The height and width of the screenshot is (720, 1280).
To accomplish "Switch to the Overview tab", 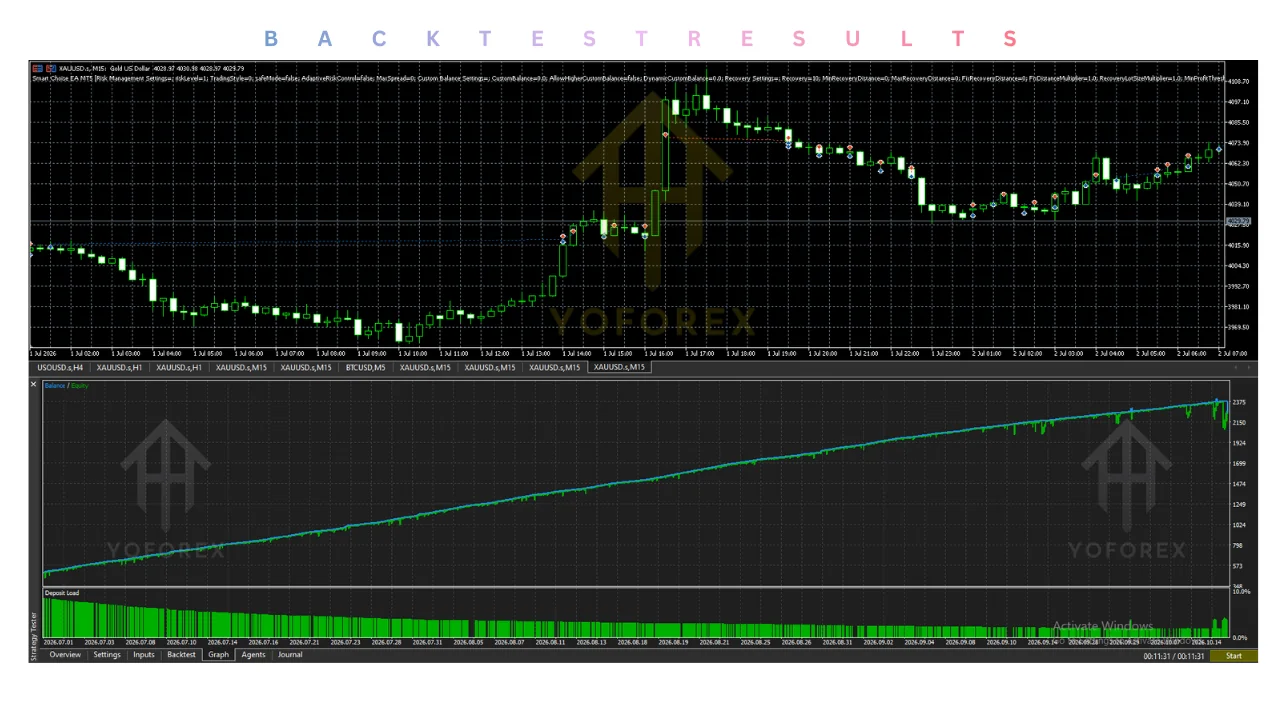I will (64, 655).
